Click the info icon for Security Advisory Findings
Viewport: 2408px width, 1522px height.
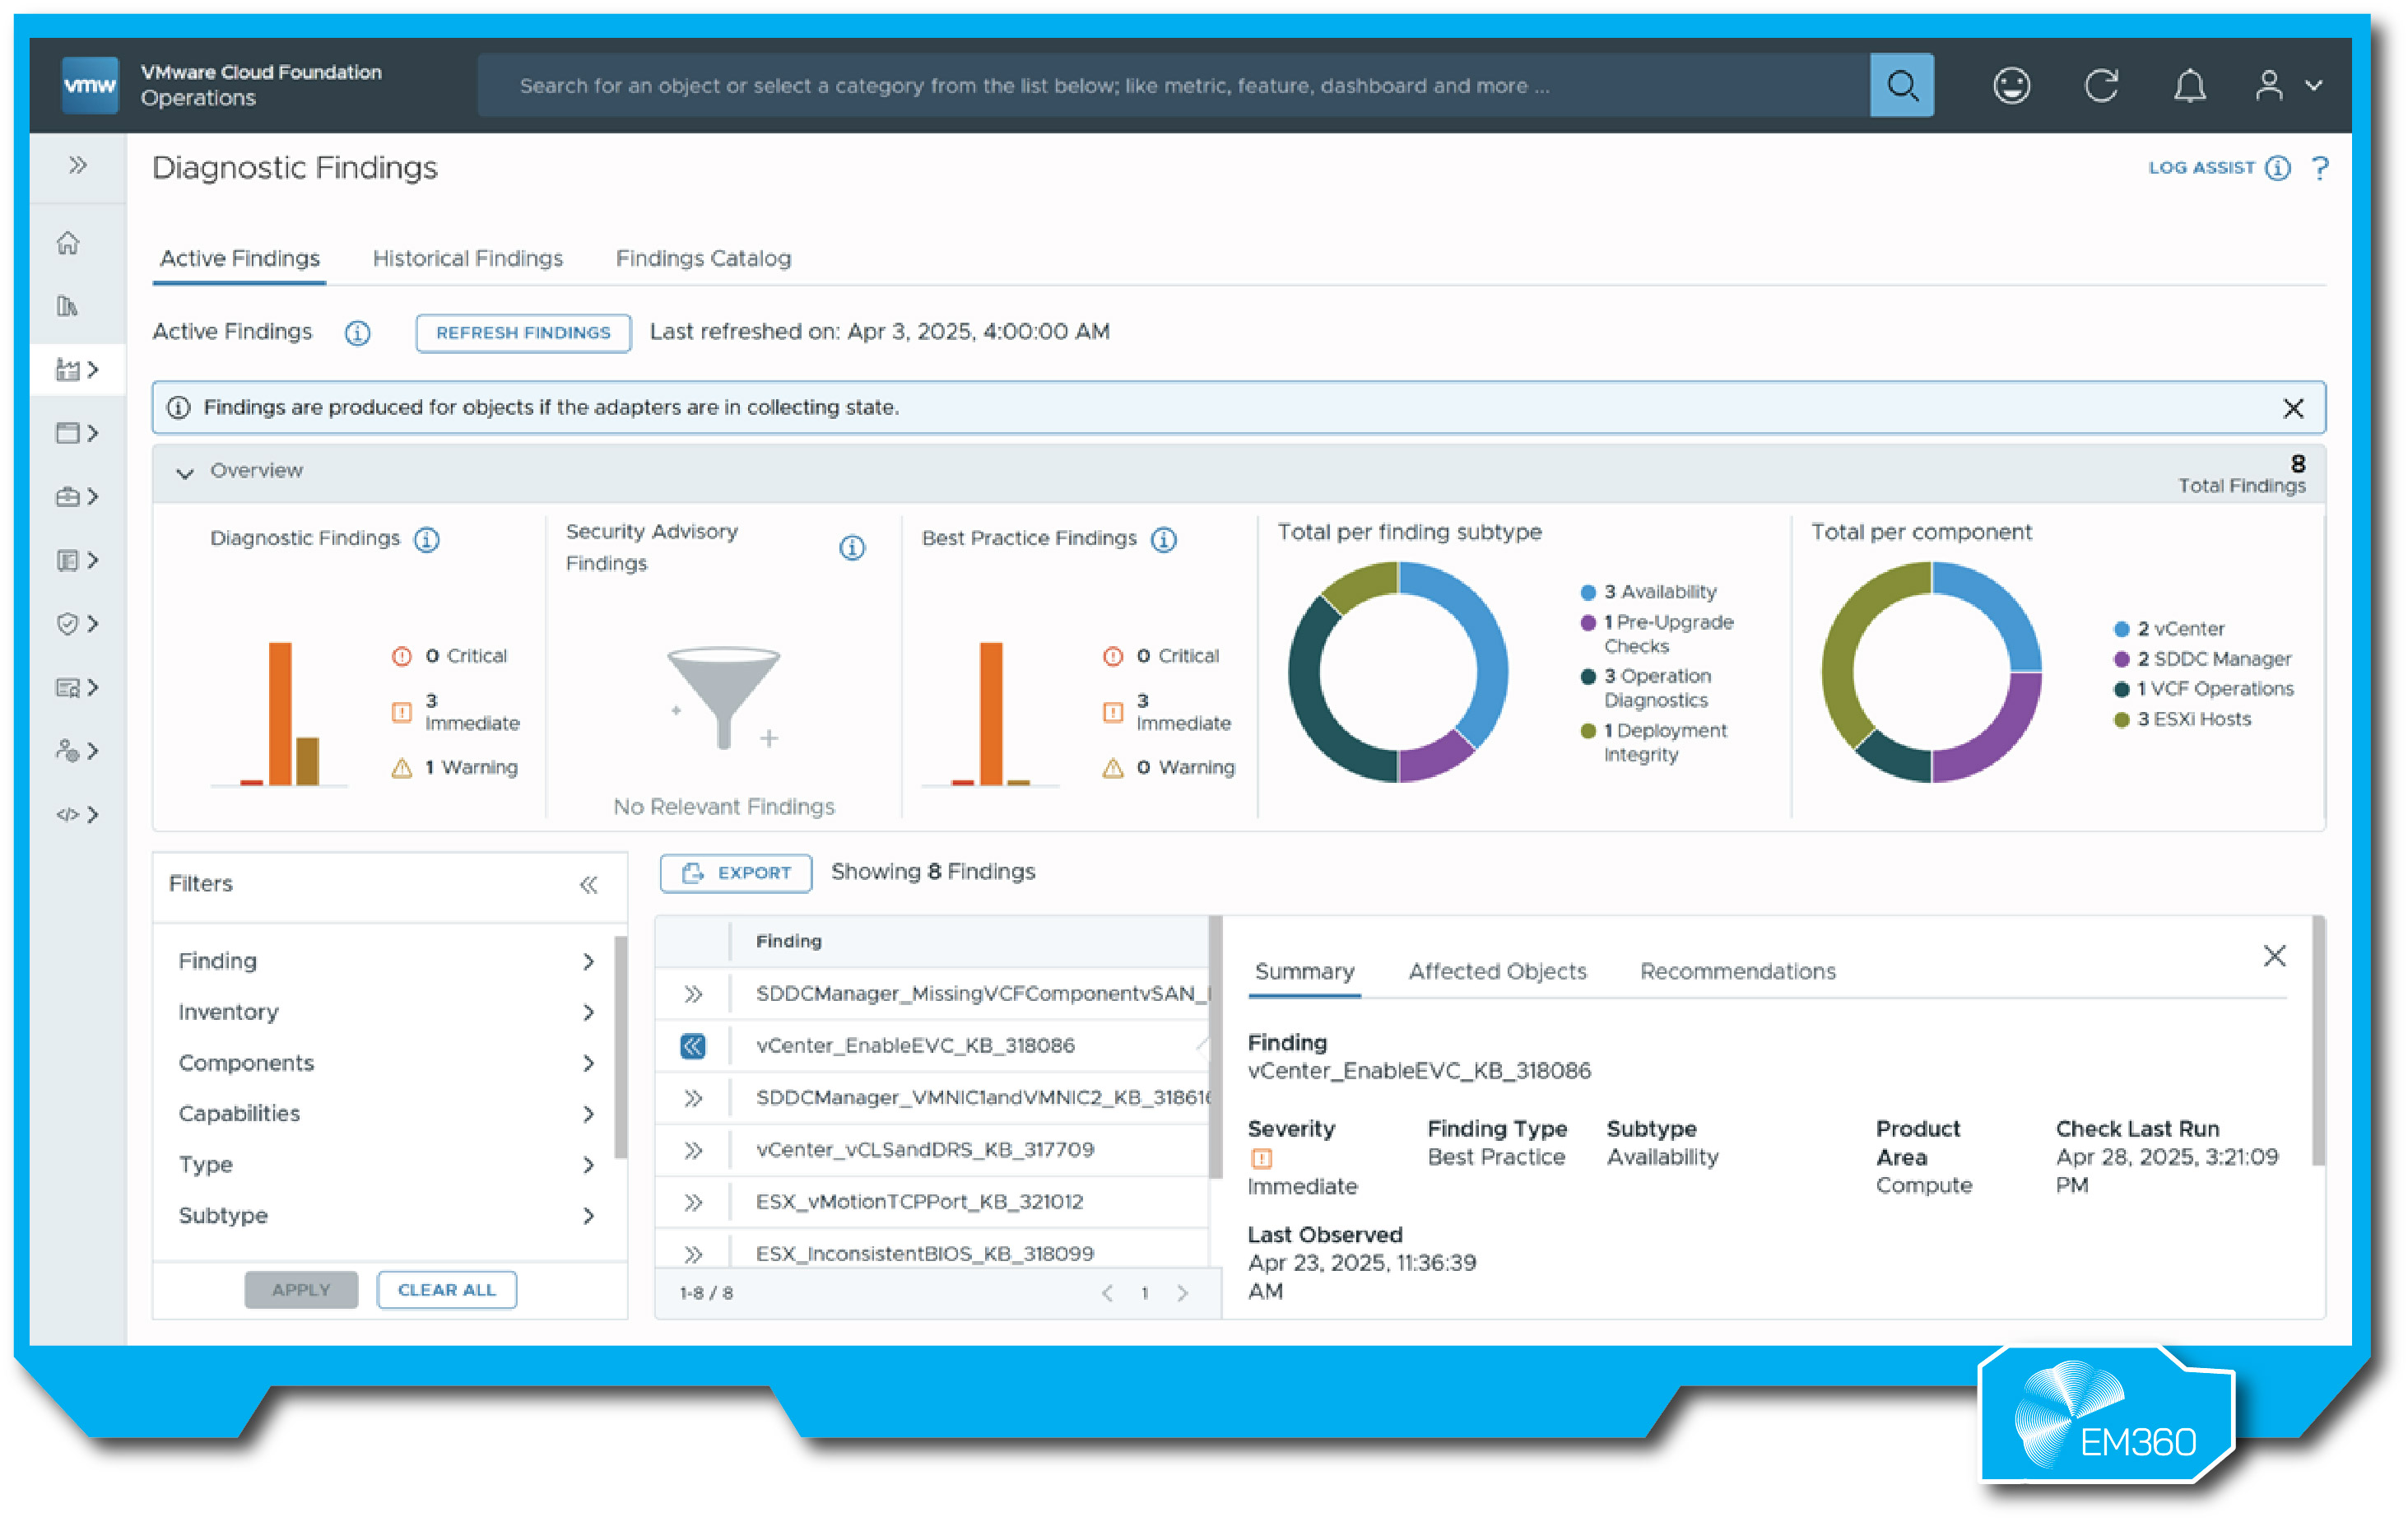[x=851, y=548]
